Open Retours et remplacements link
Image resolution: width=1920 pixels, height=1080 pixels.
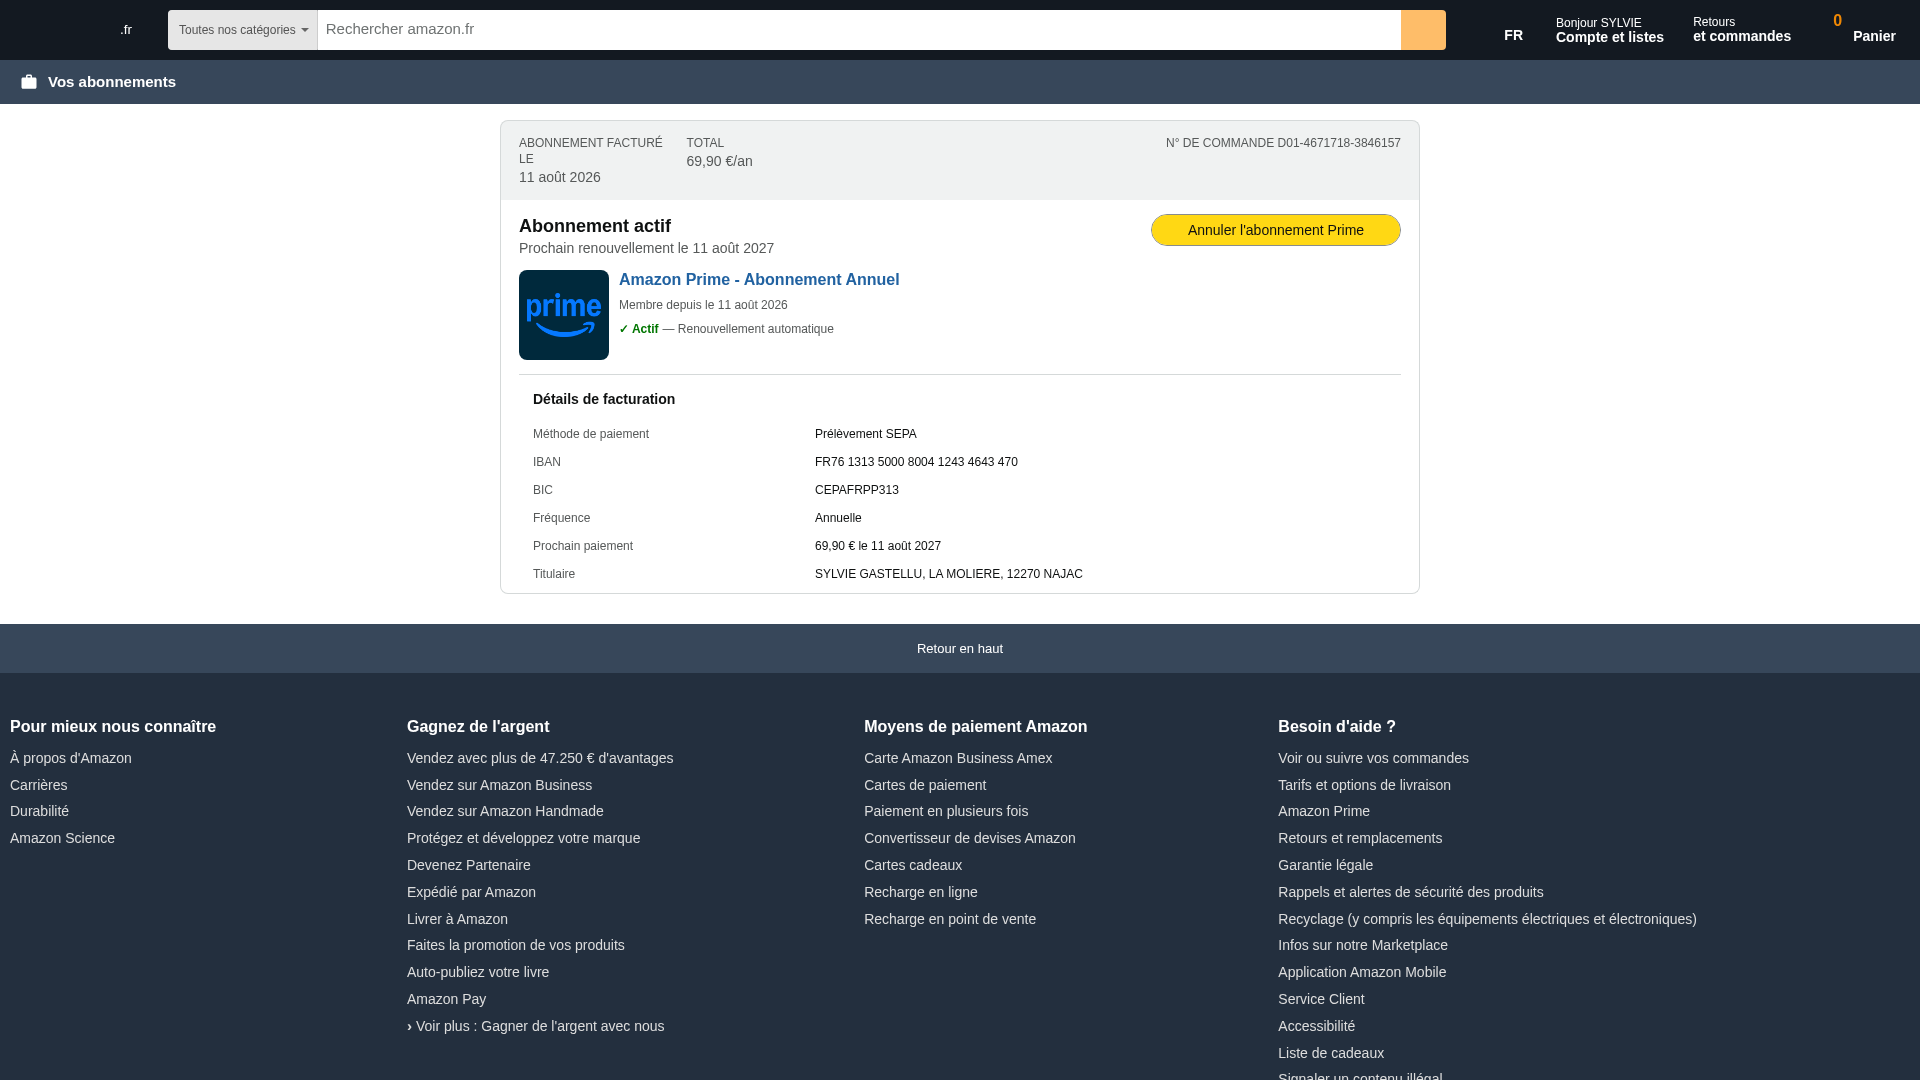[1360, 838]
